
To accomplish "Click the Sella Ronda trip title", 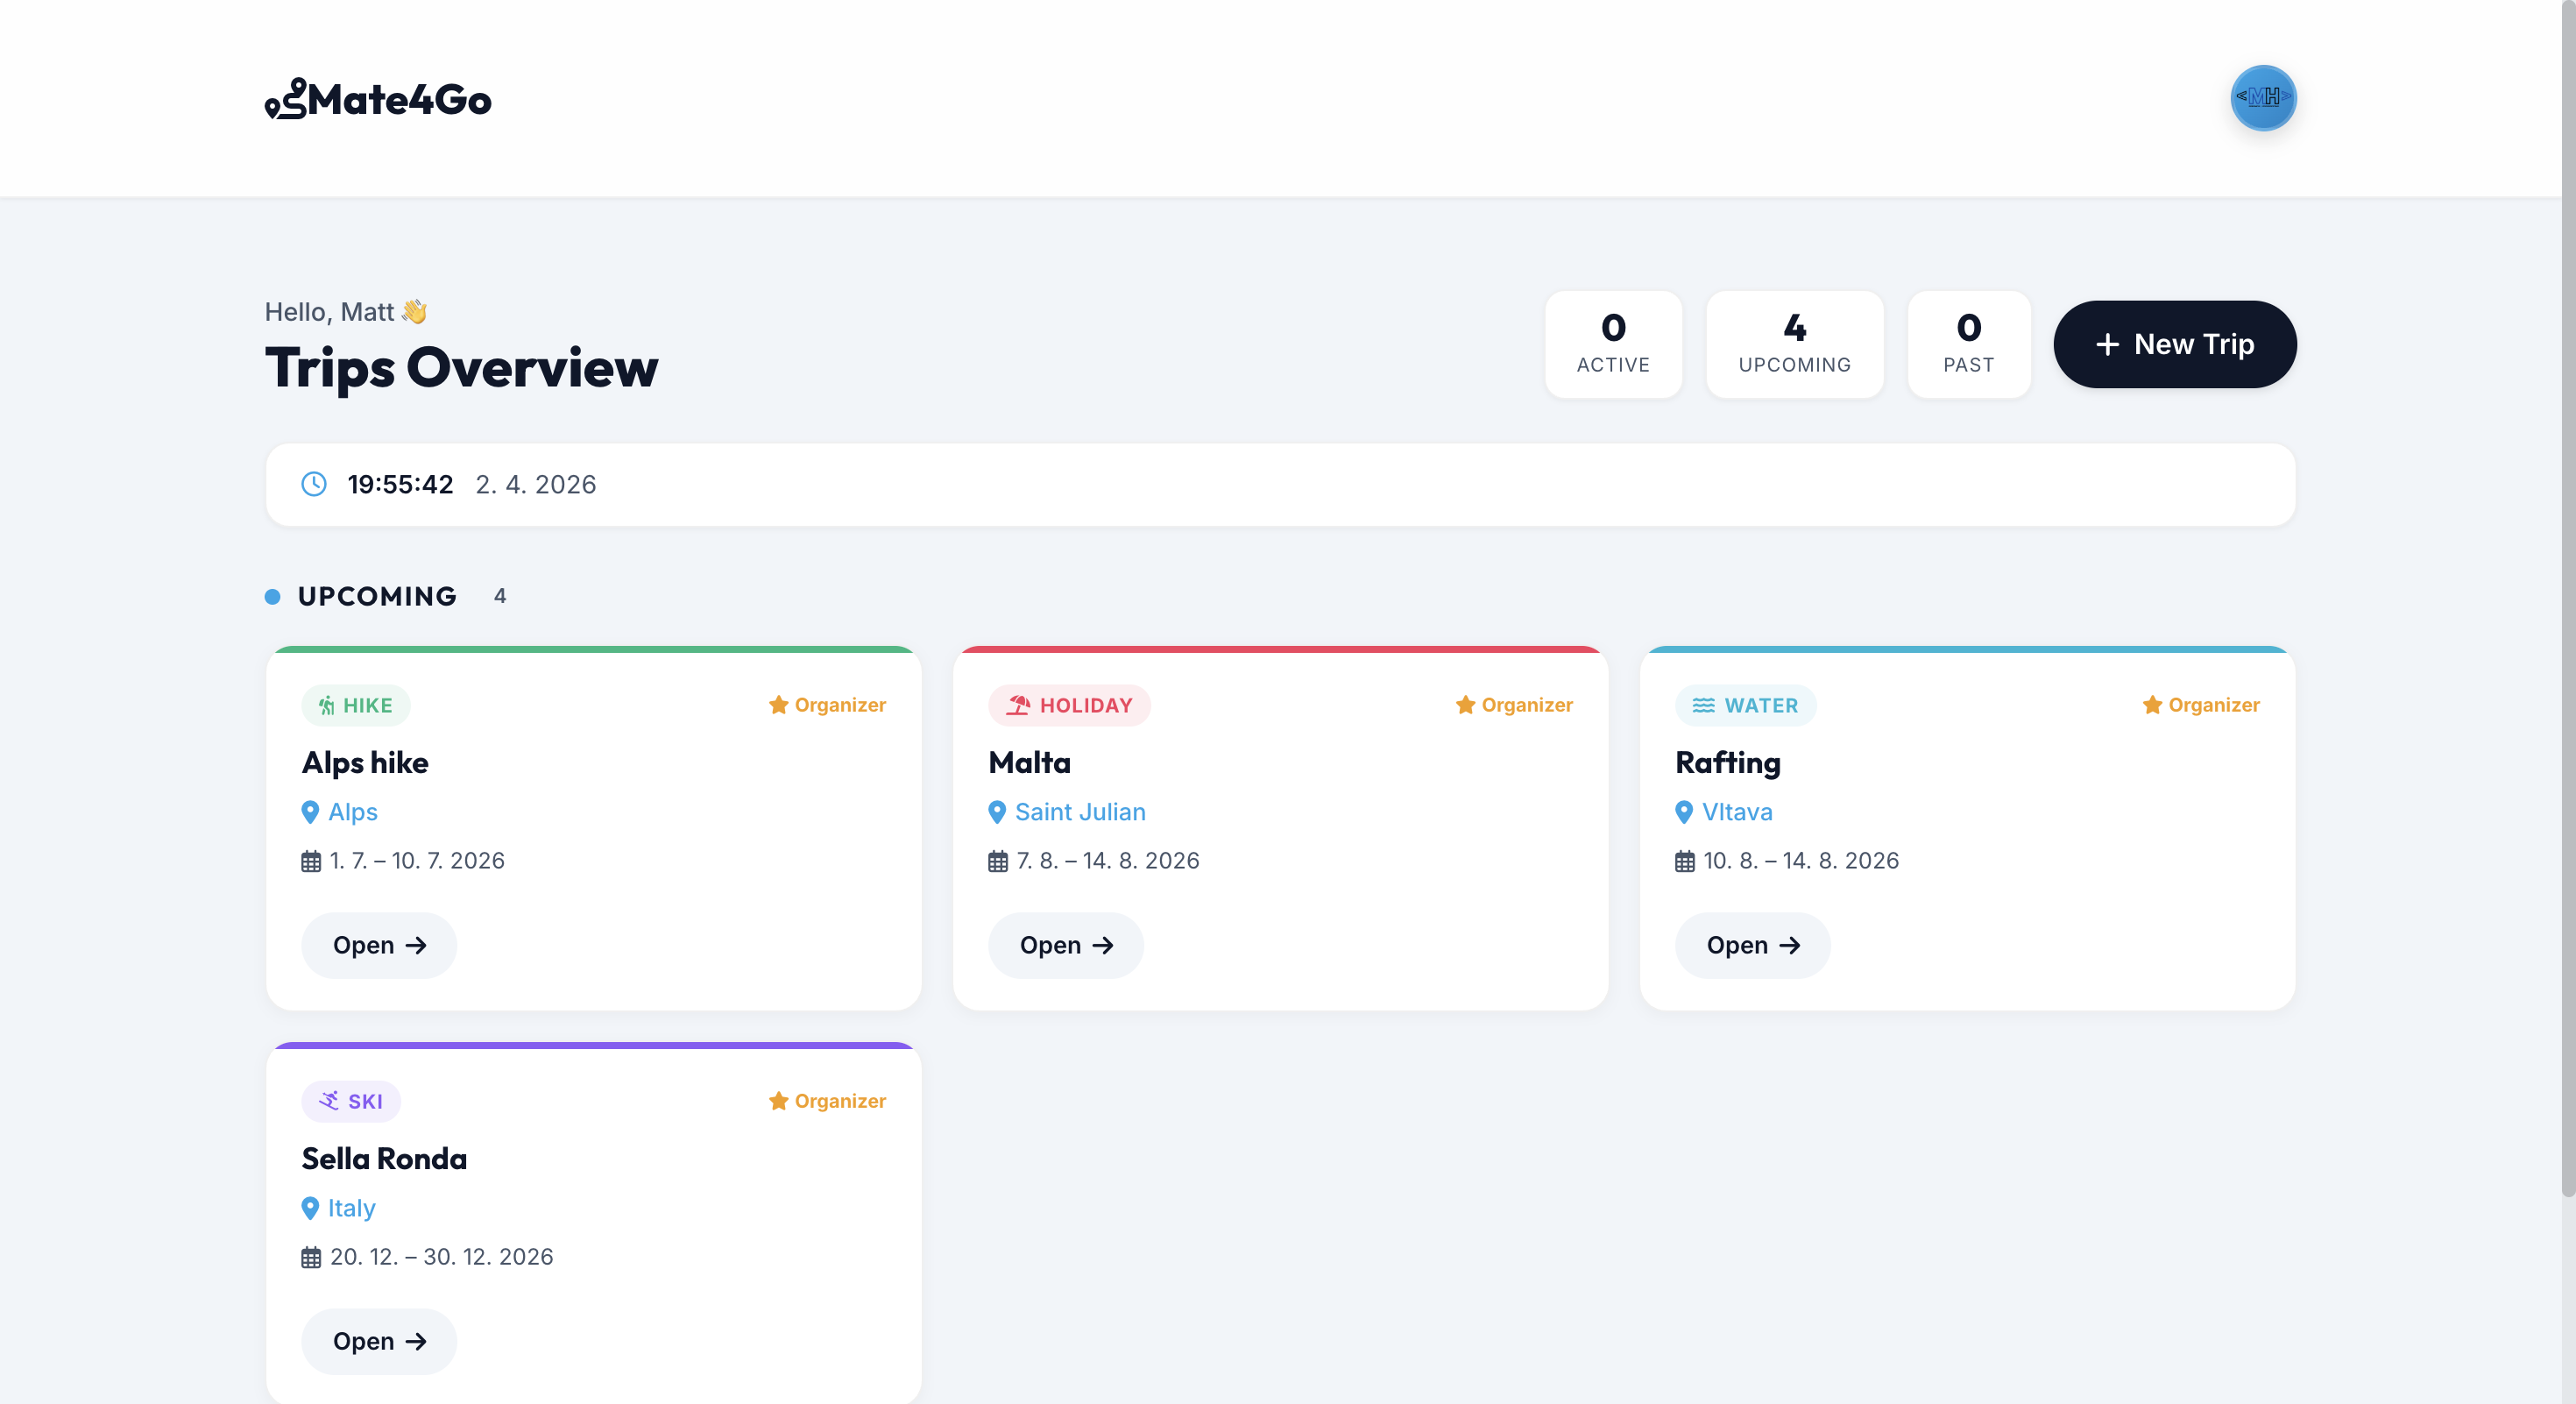I will point(384,1159).
